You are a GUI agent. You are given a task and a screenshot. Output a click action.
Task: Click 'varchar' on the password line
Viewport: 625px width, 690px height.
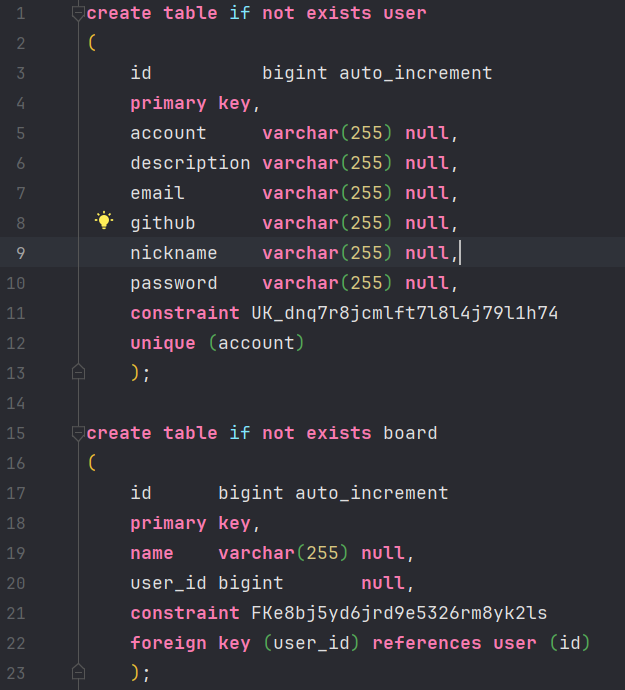[x=300, y=283]
